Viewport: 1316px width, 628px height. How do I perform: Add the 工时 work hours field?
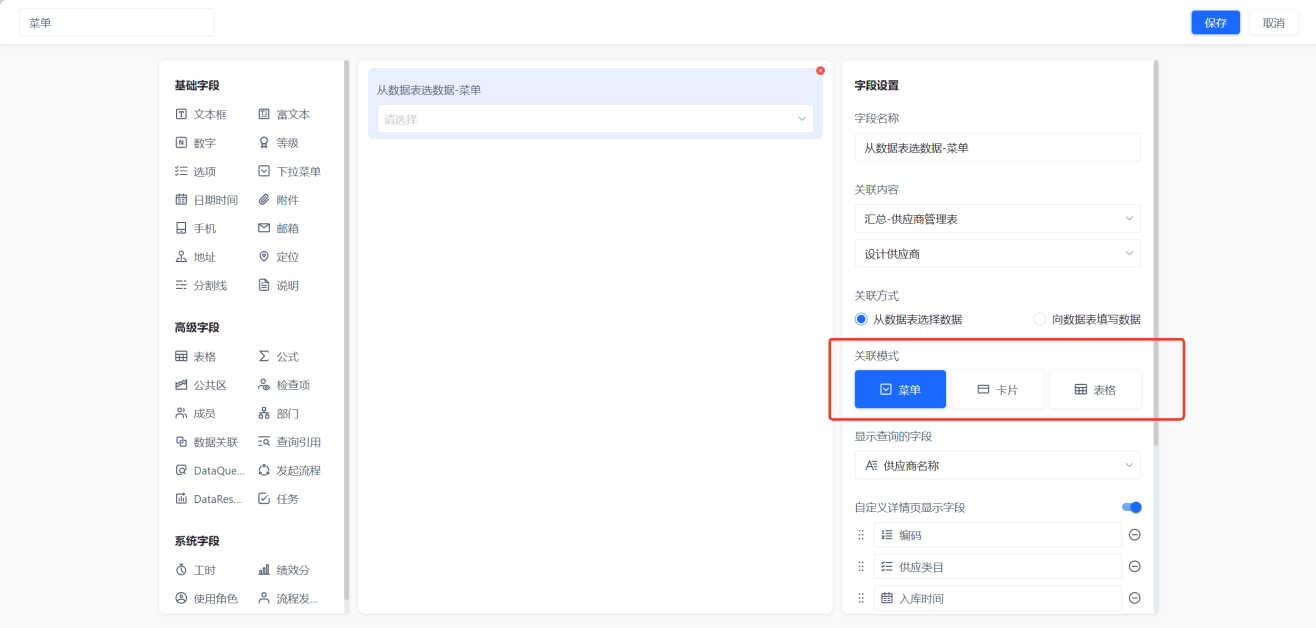(x=195, y=570)
